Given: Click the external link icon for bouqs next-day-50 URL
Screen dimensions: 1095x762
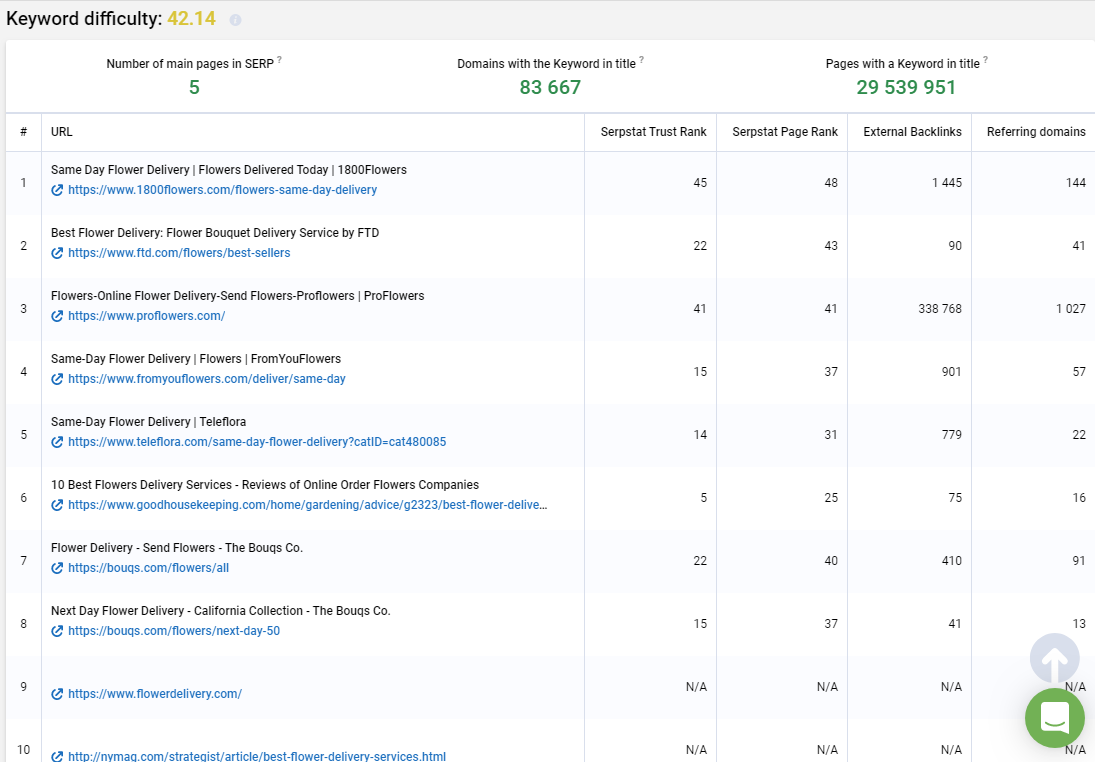Looking at the screenshot, I should [57, 631].
